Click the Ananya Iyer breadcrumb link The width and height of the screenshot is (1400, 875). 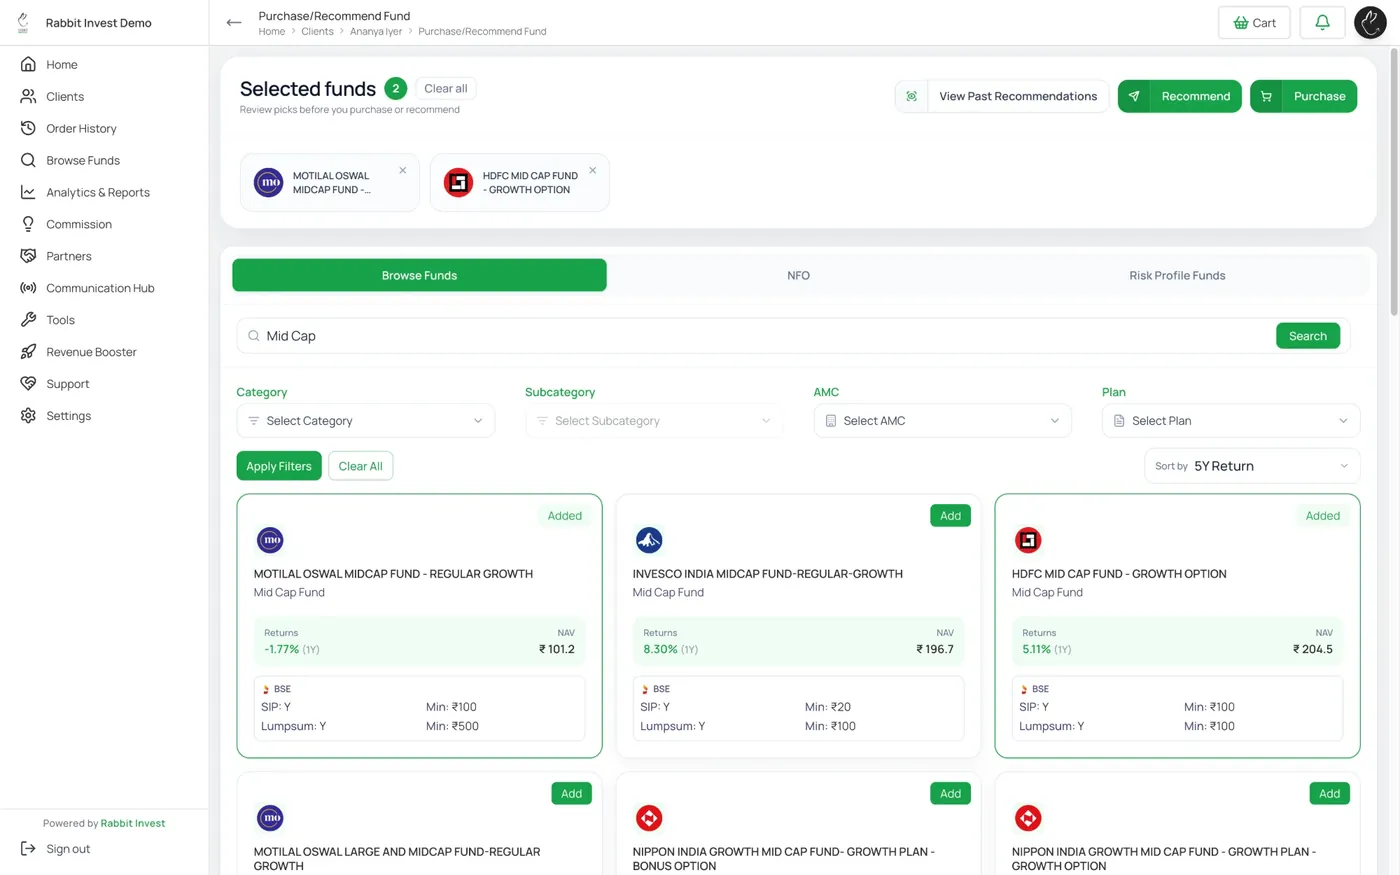pos(376,32)
